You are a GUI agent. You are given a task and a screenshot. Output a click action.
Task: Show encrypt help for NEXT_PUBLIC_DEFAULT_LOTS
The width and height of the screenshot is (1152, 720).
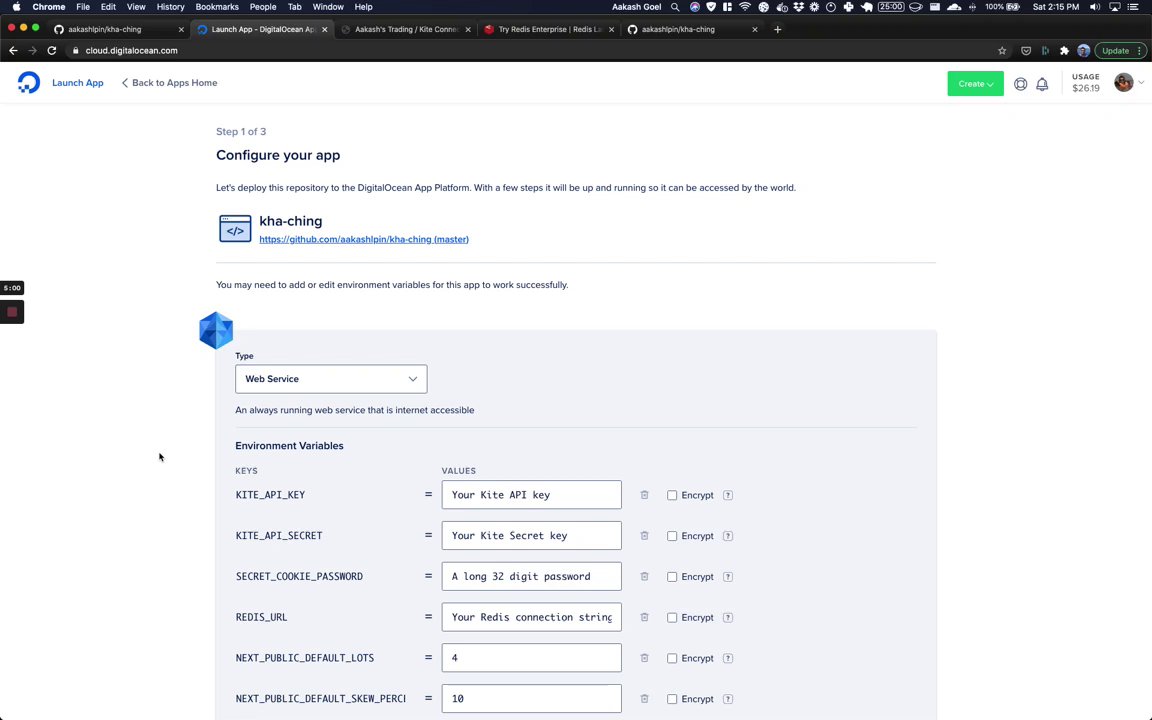point(727,658)
